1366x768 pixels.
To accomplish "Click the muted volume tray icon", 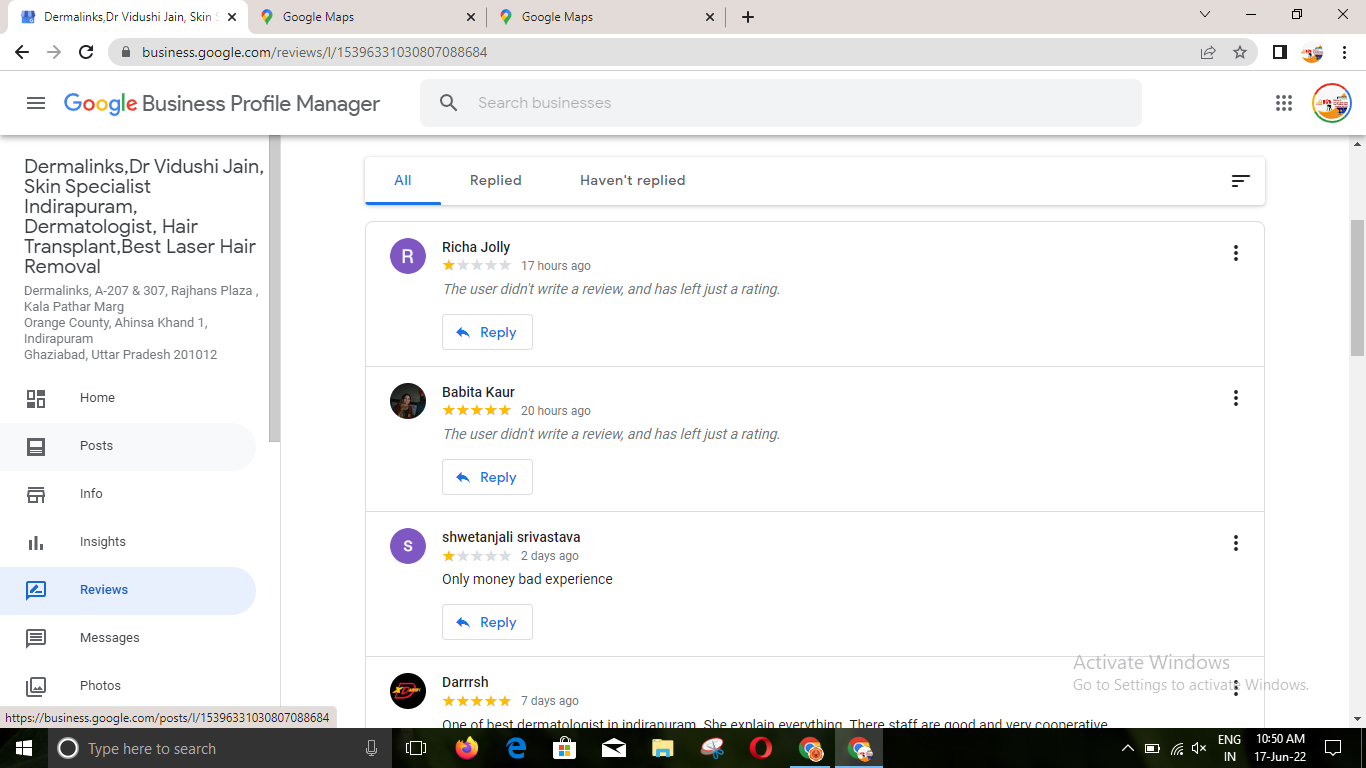I will tap(1199, 748).
